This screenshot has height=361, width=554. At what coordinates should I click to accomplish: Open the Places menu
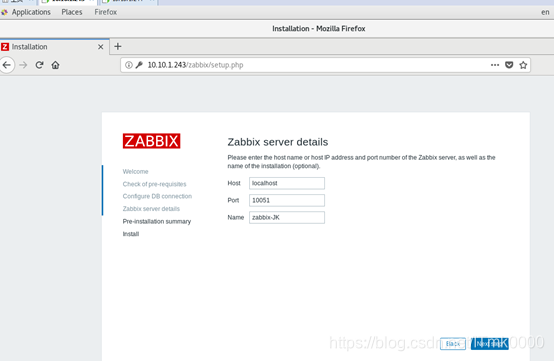72,12
